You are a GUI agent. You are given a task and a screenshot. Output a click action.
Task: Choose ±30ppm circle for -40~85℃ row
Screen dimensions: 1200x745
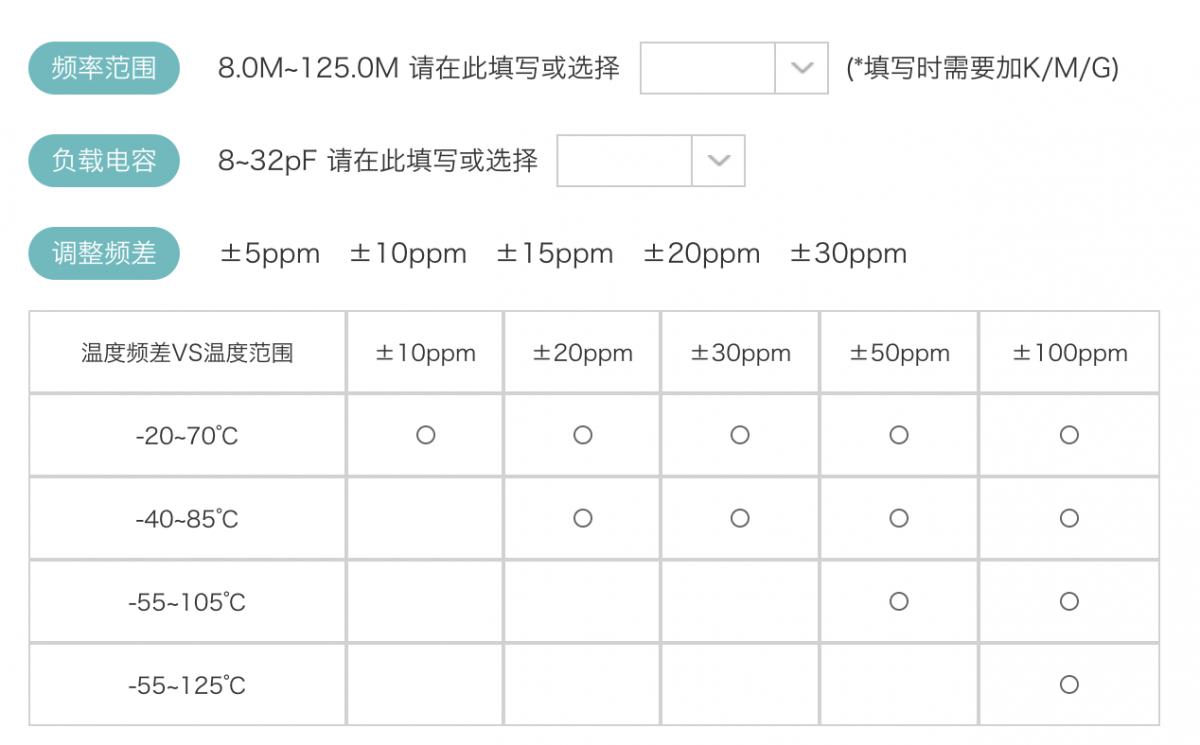[740, 518]
